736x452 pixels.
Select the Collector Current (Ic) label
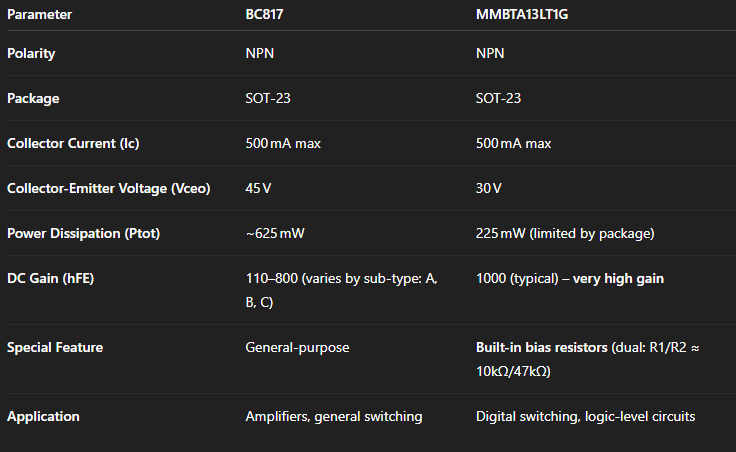(x=73, y=143)
